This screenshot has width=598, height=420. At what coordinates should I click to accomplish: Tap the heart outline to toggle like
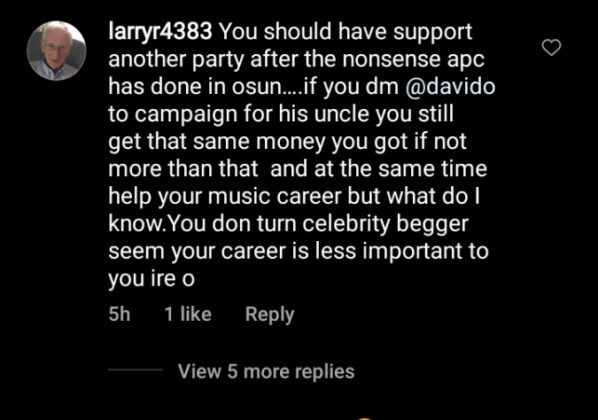[x=551, y=47]
